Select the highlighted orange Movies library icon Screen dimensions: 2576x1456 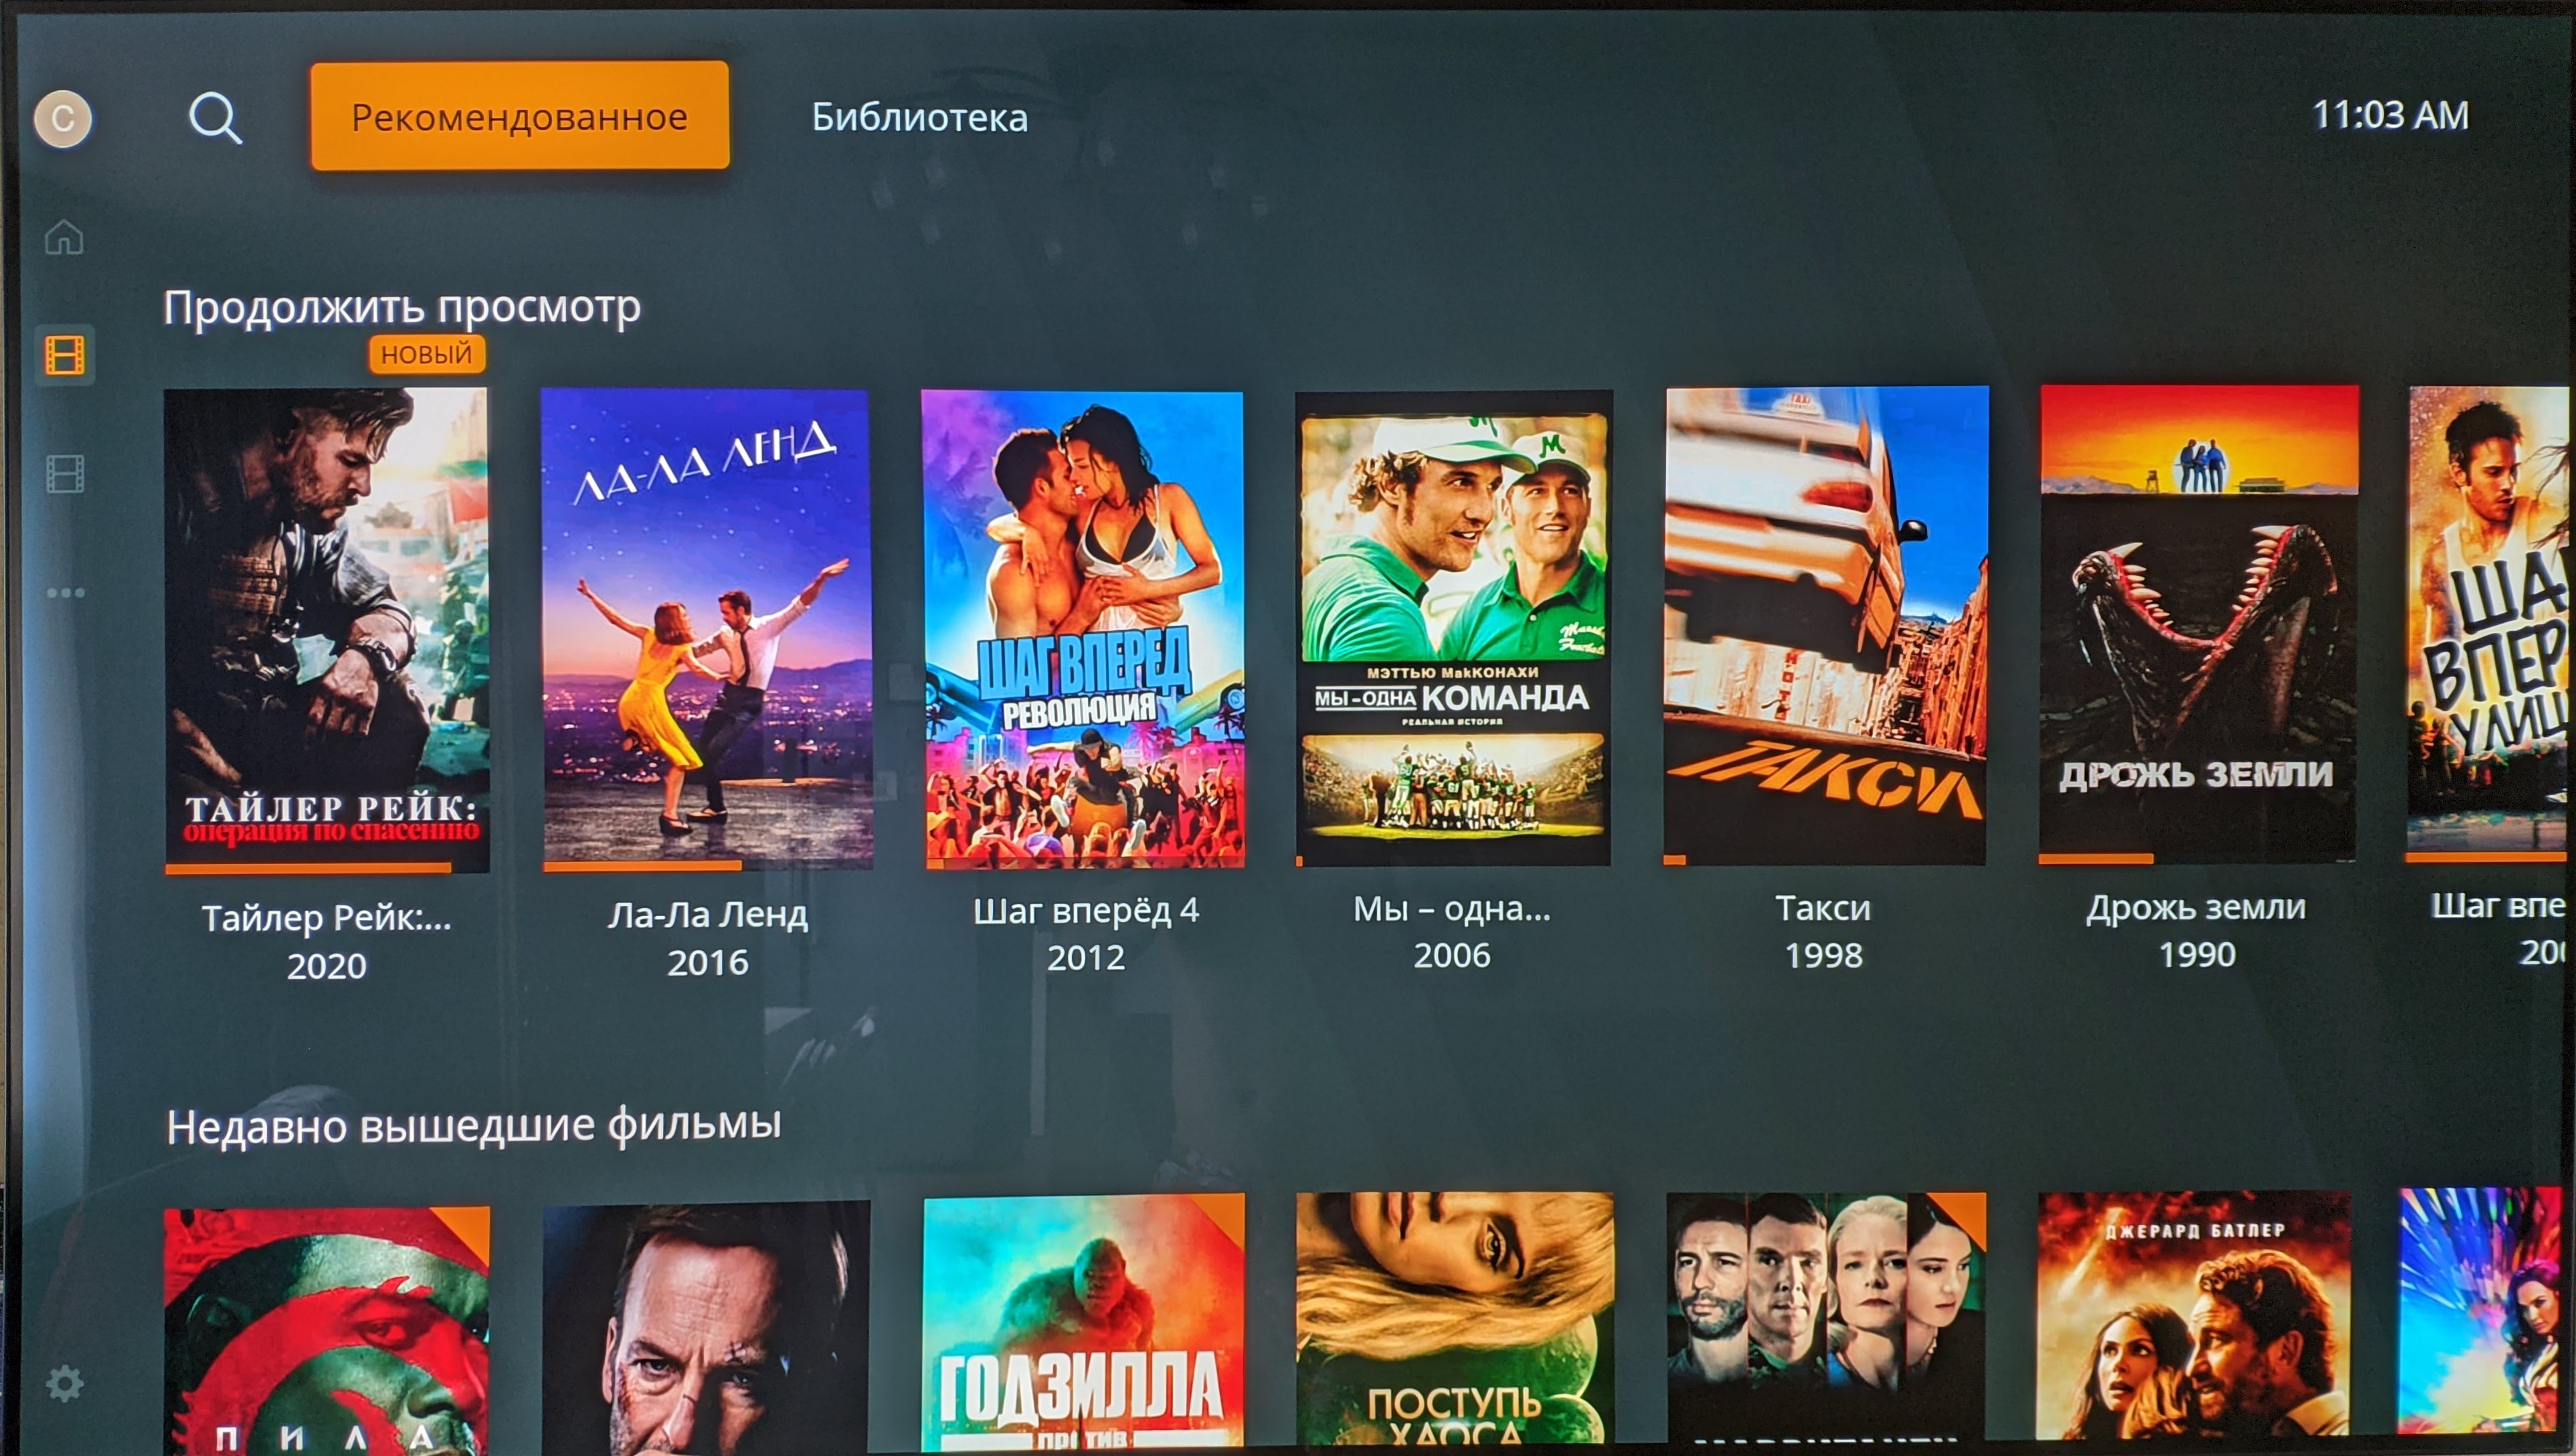(65, 355)
